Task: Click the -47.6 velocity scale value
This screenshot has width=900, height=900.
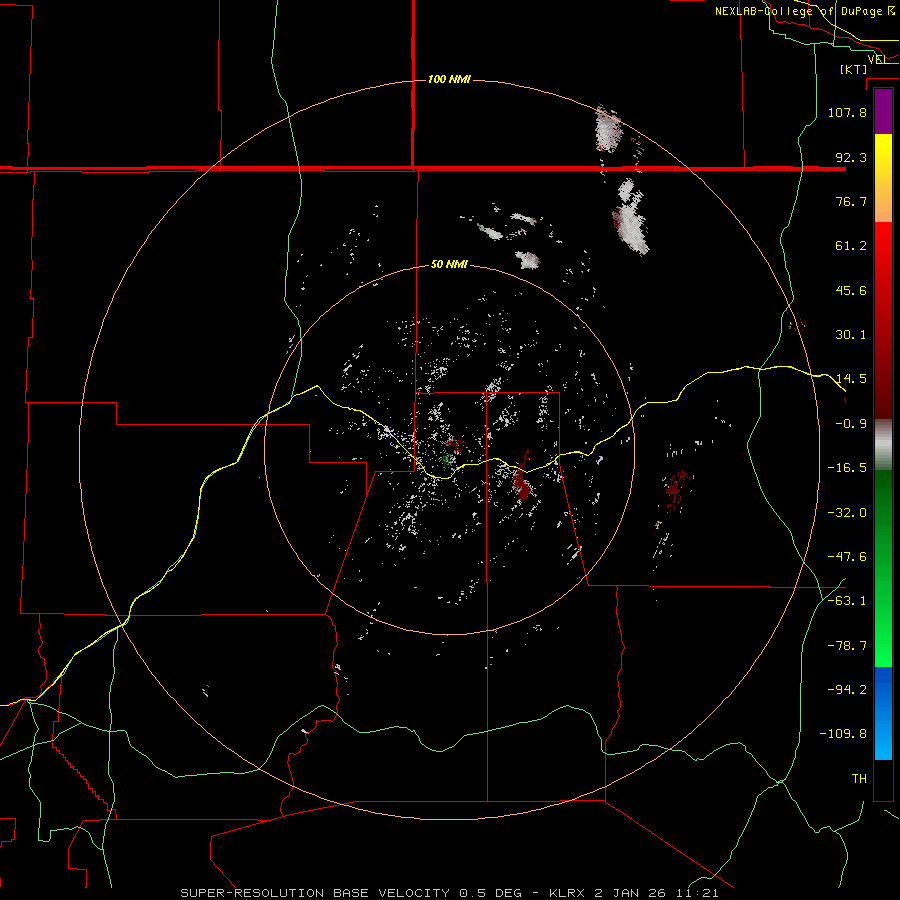Action: (x=847, y=557)
